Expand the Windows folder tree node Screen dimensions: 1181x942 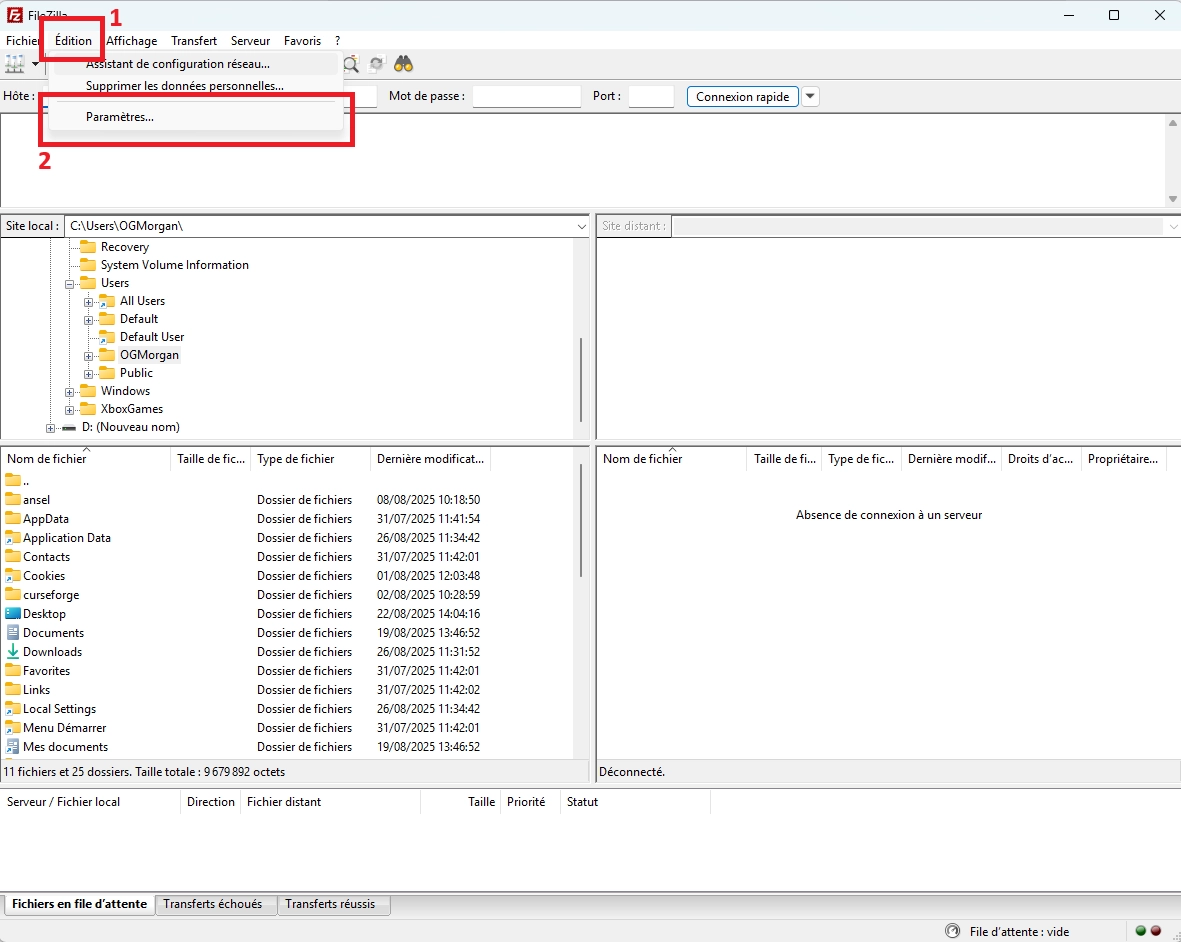(69, 392)
